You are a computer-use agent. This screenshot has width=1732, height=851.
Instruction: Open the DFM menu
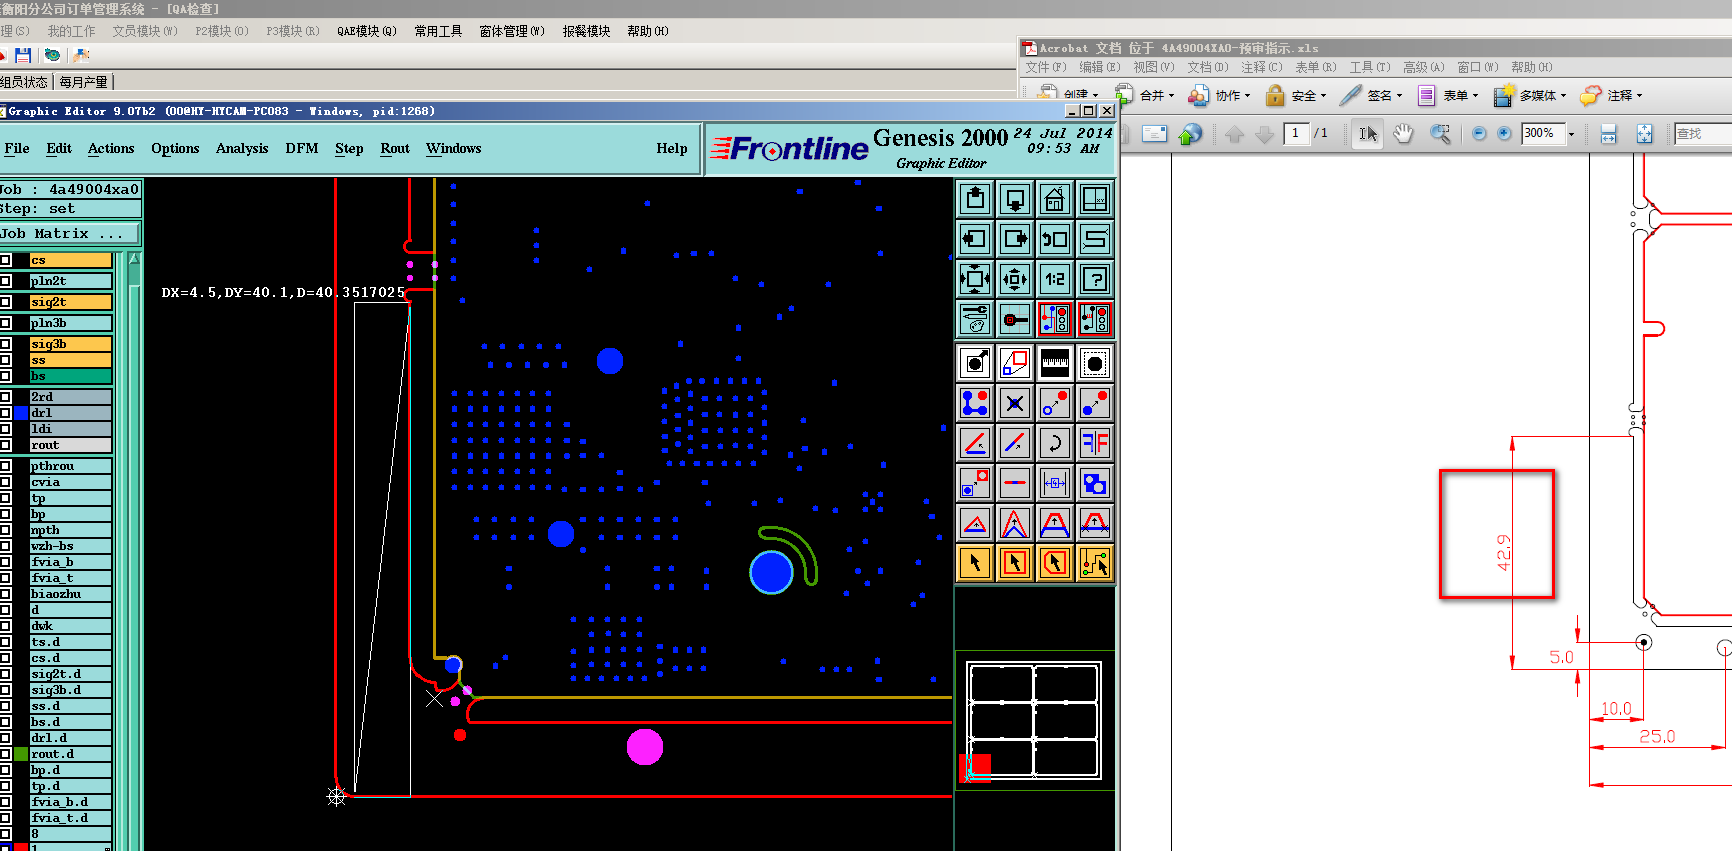coord(302,148)
